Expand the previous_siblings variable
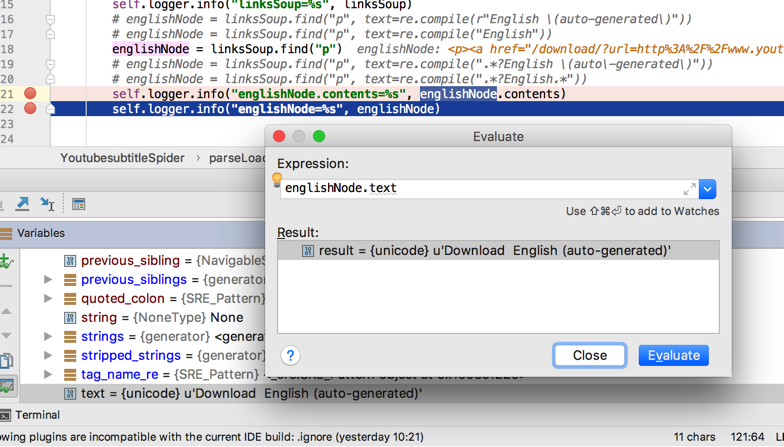Image resolution: width=784 pixels, height=447 pixels. (48, 280)
